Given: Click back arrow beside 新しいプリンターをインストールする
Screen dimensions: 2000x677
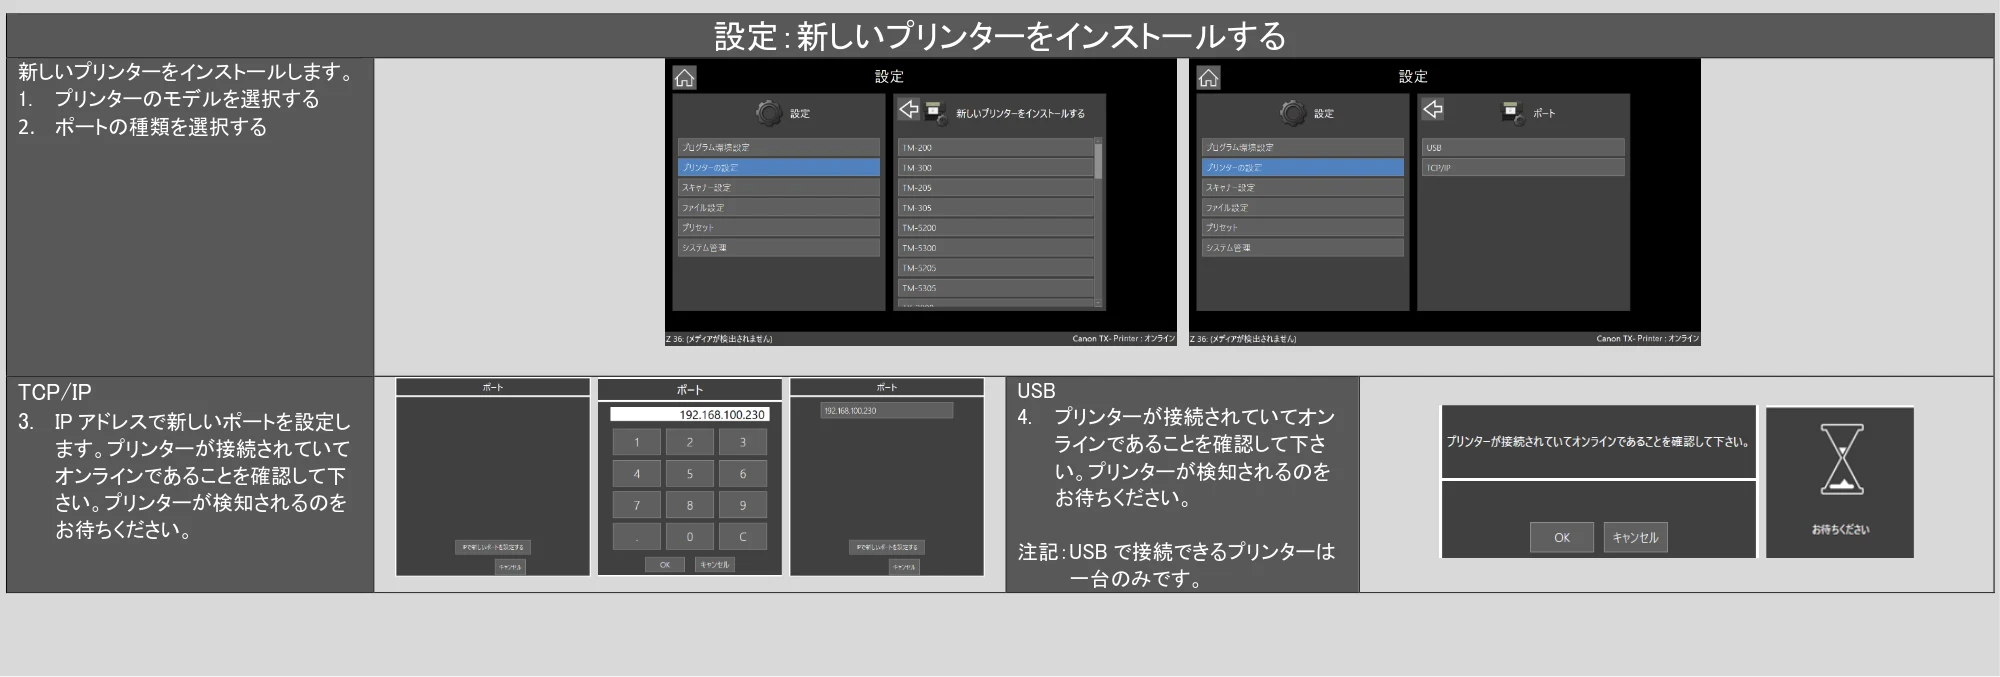Looking at the screenshot, I should (908, 109).
